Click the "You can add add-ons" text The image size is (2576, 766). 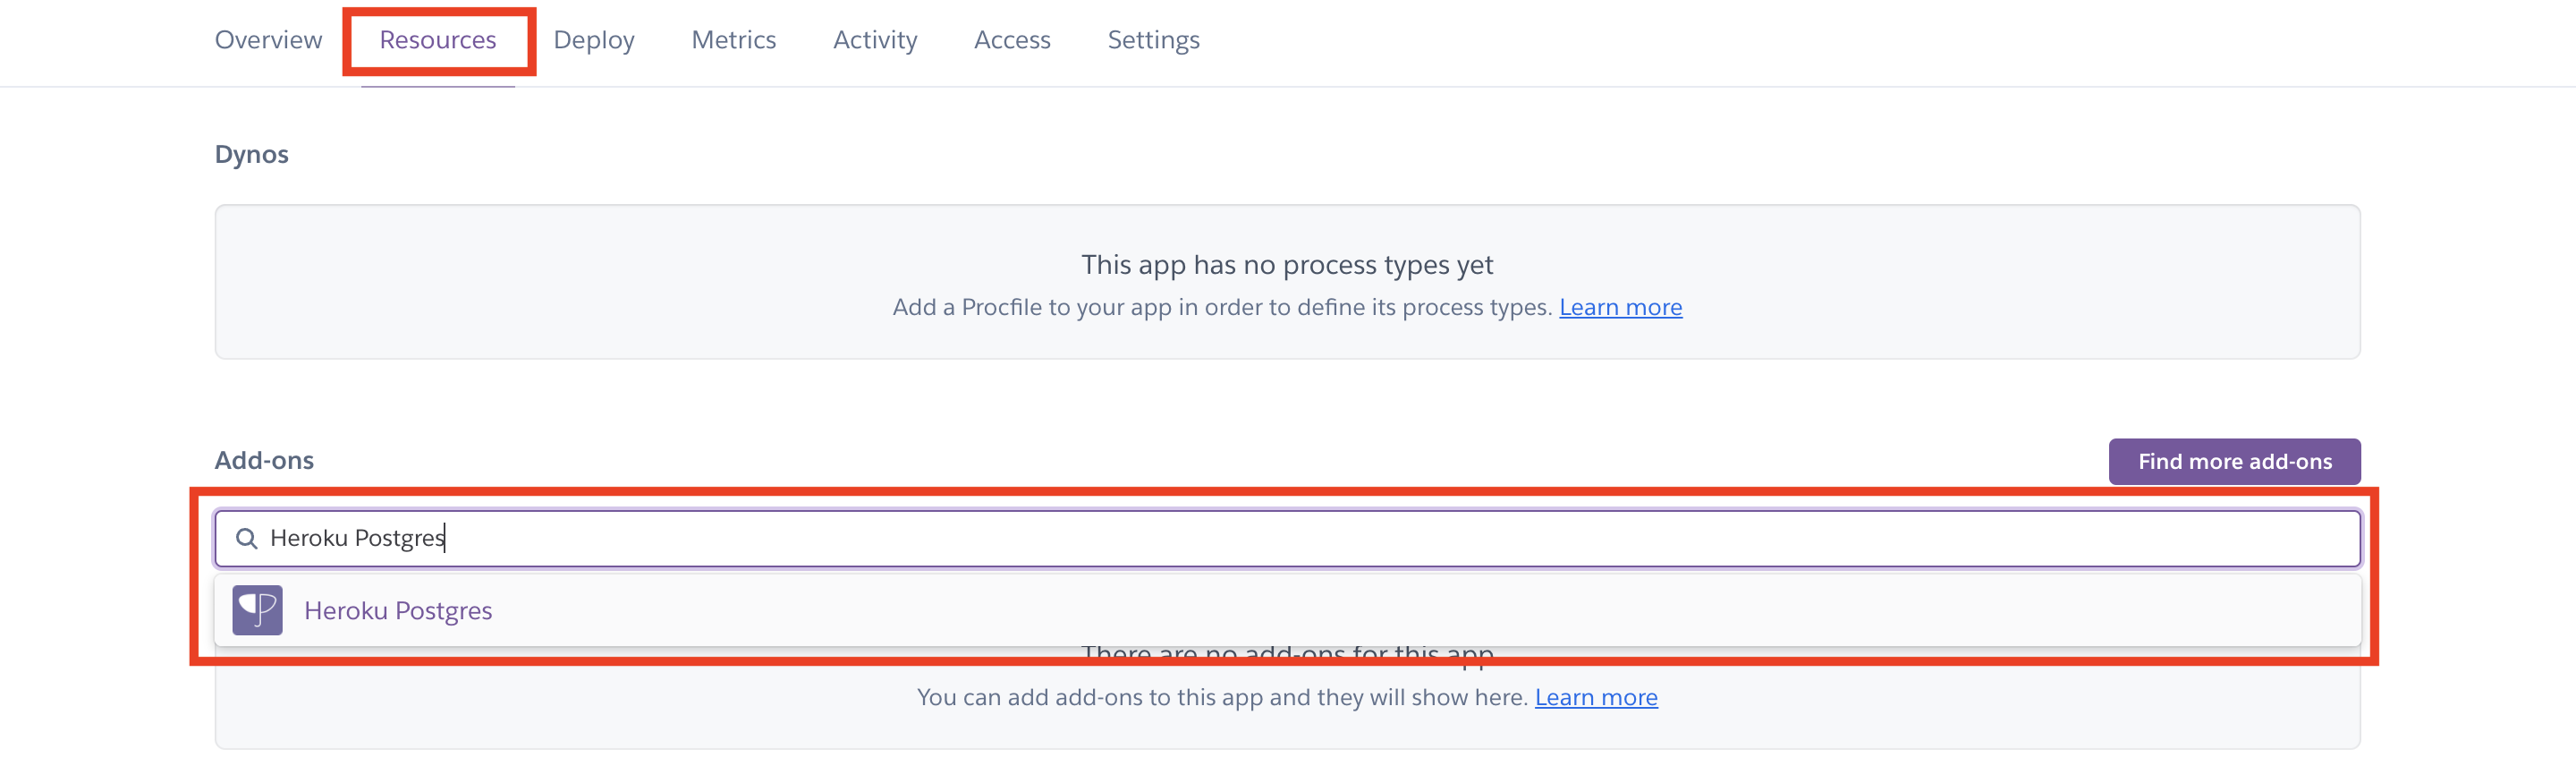click(1221, 697)
